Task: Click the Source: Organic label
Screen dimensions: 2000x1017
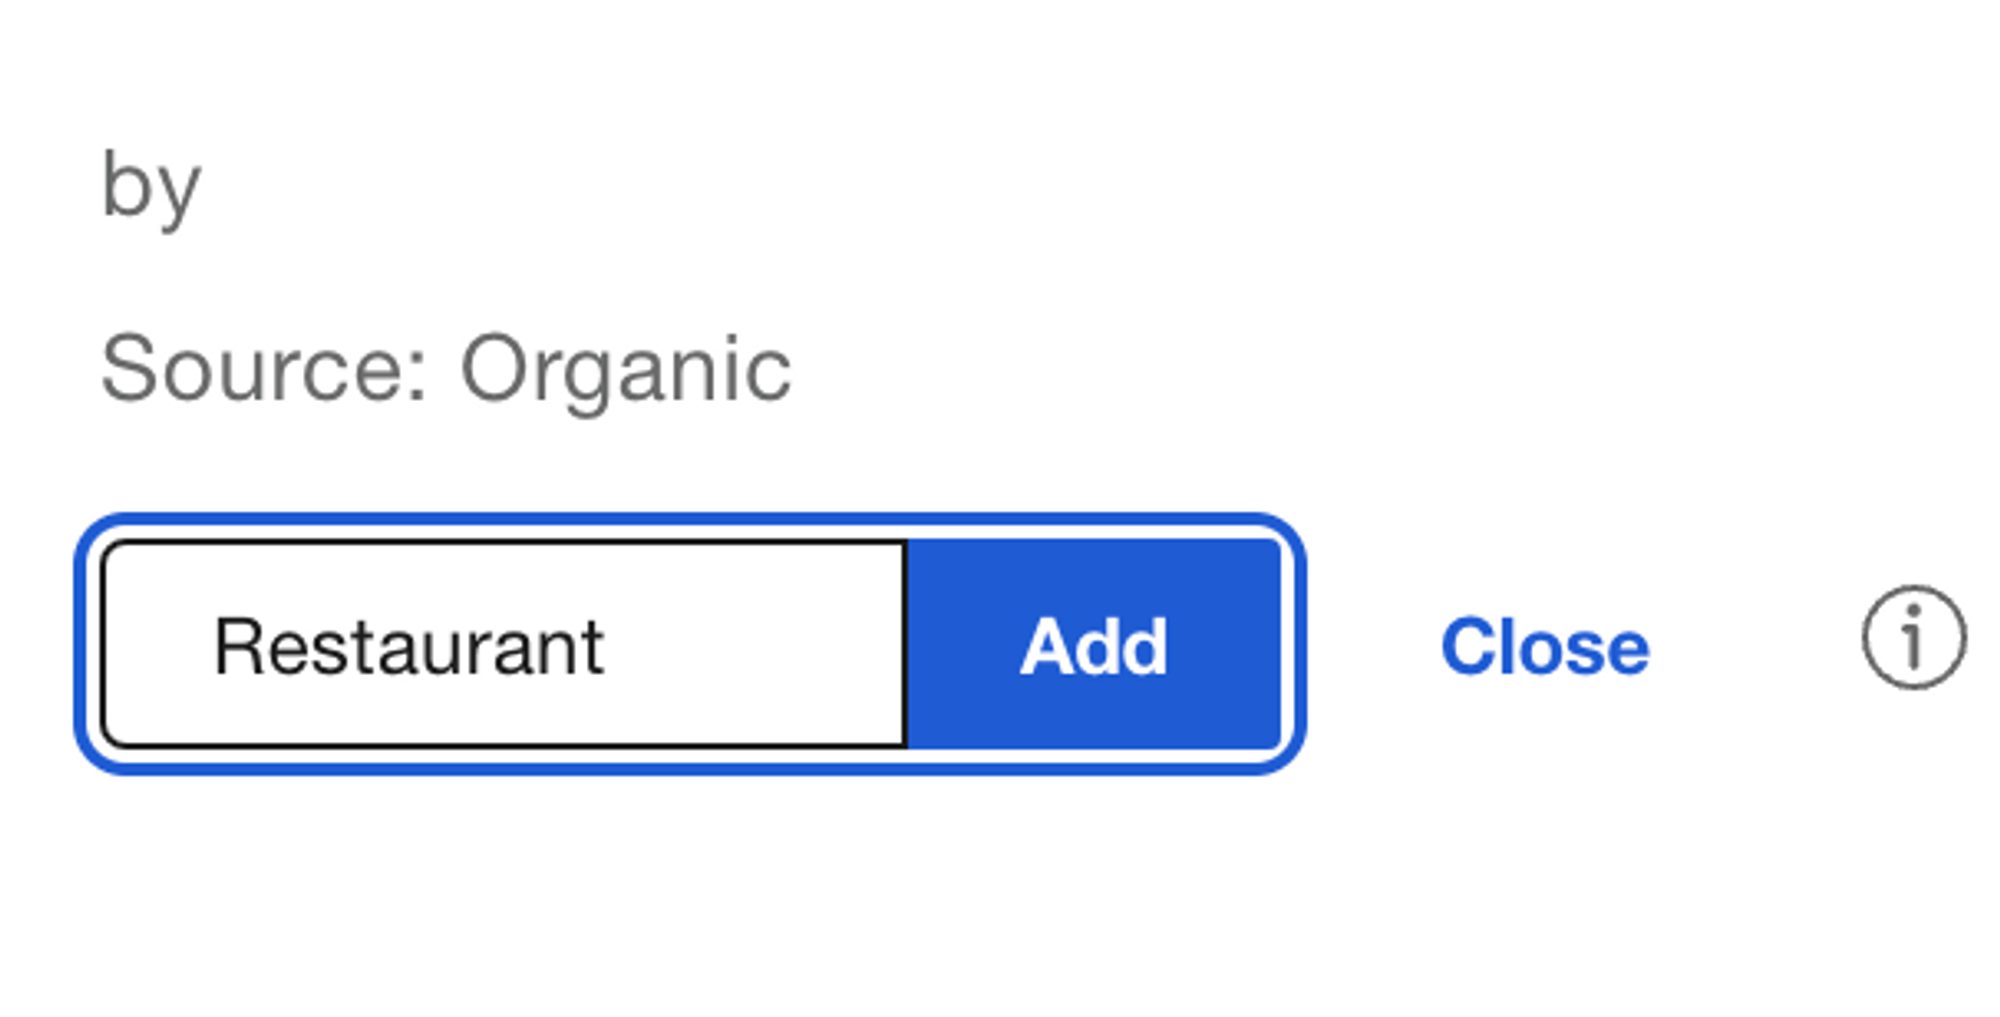Action: [446, 370]
